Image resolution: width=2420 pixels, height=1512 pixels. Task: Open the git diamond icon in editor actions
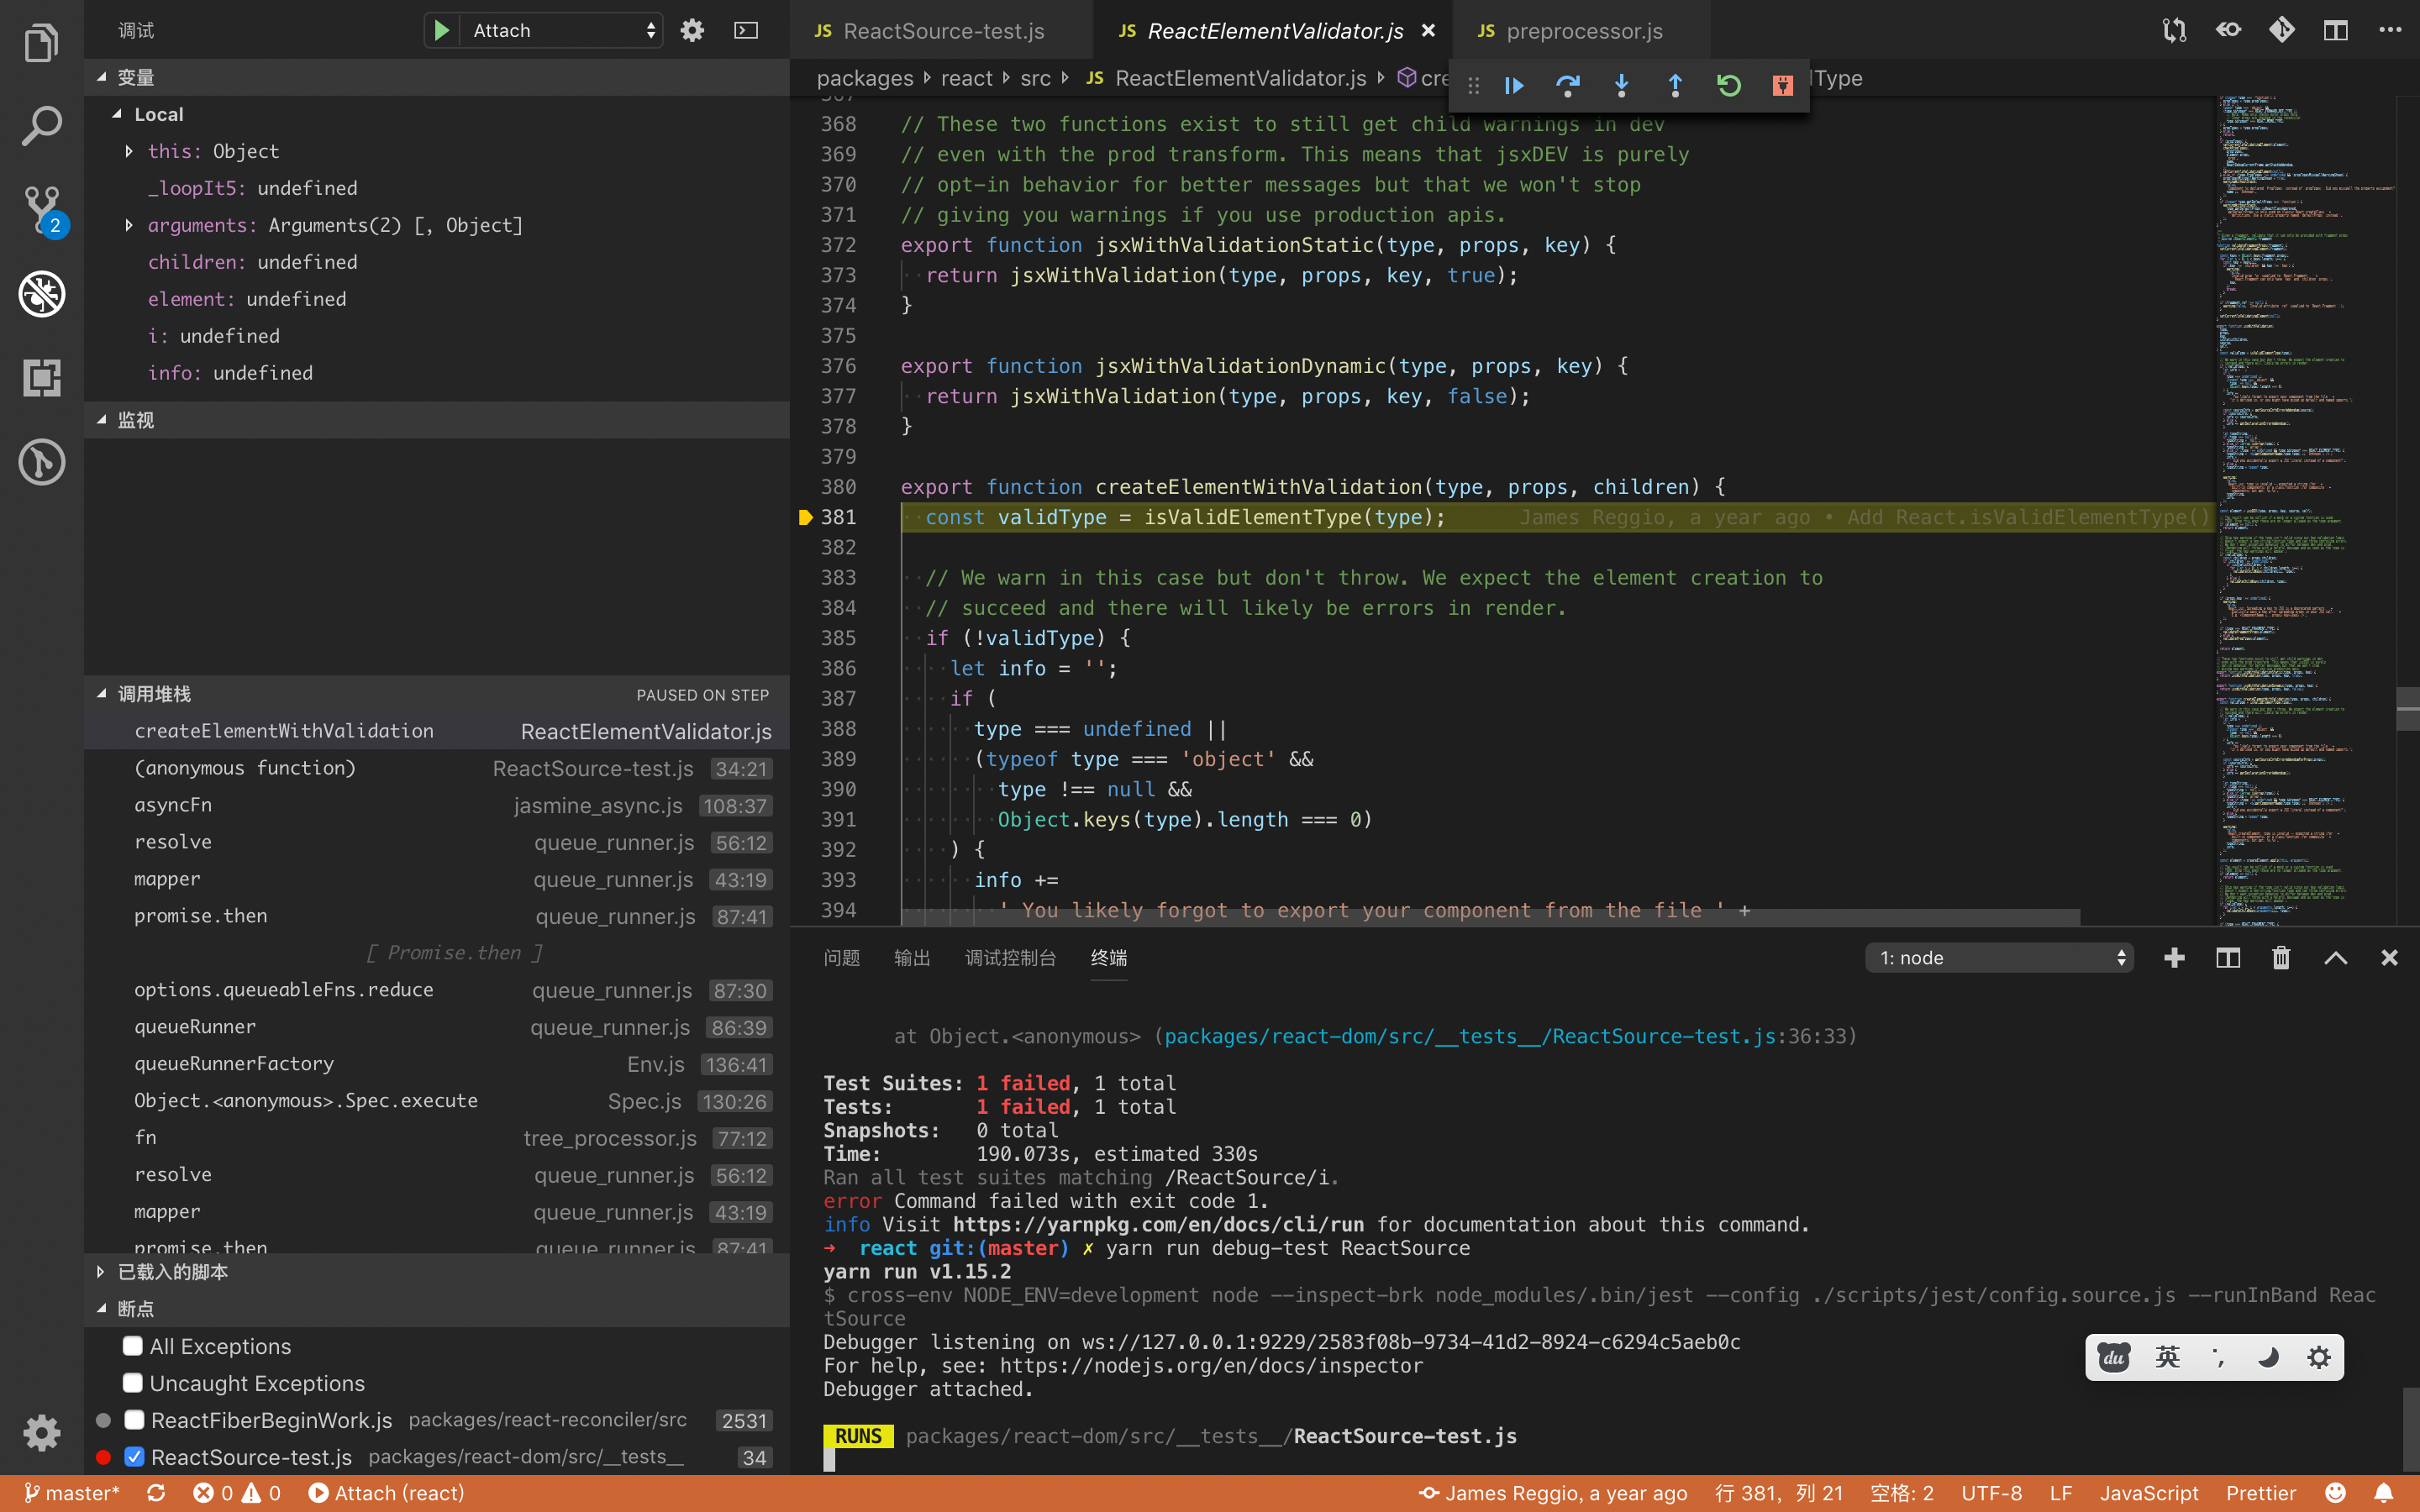click(x=2282, y=30)
